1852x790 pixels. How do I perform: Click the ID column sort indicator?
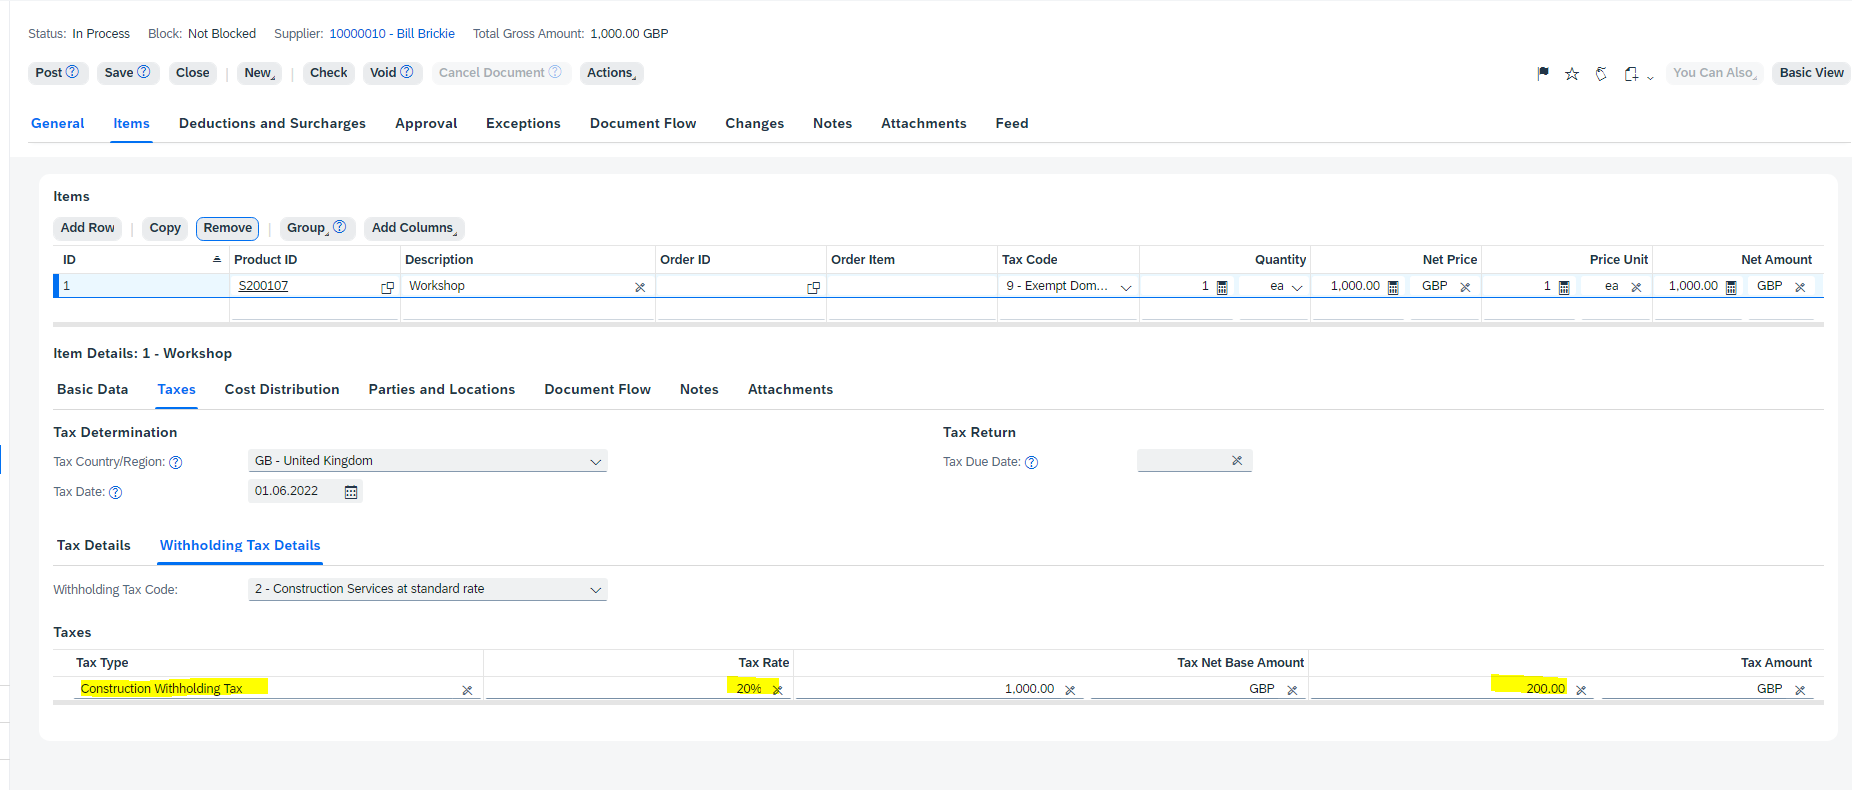click(x=217, y=259)
